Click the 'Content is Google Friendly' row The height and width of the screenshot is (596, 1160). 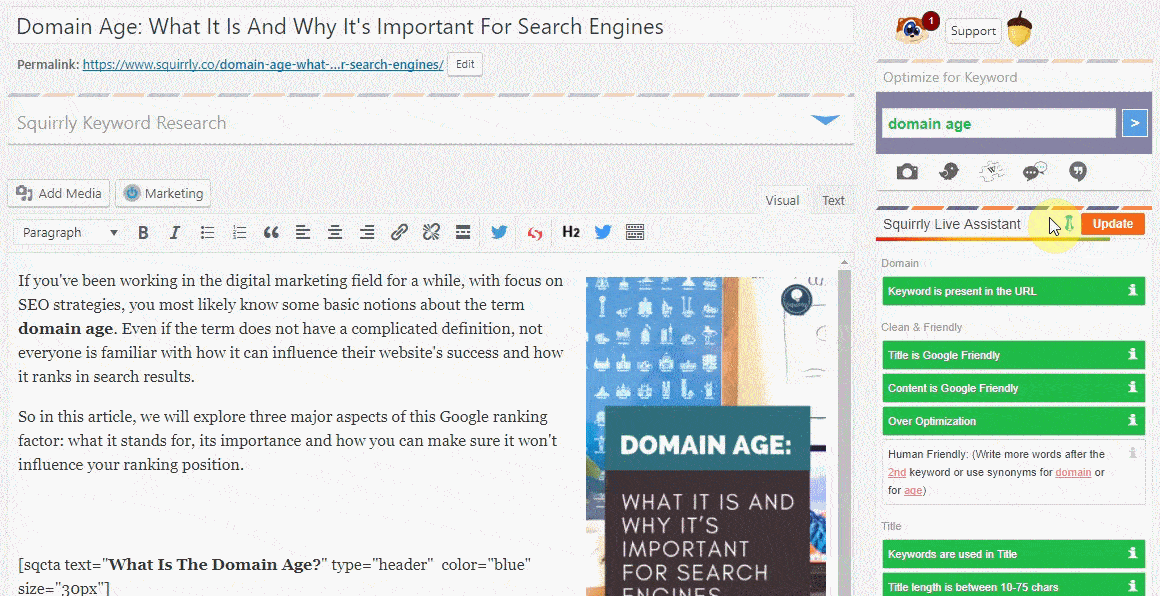click(1014, 387)
